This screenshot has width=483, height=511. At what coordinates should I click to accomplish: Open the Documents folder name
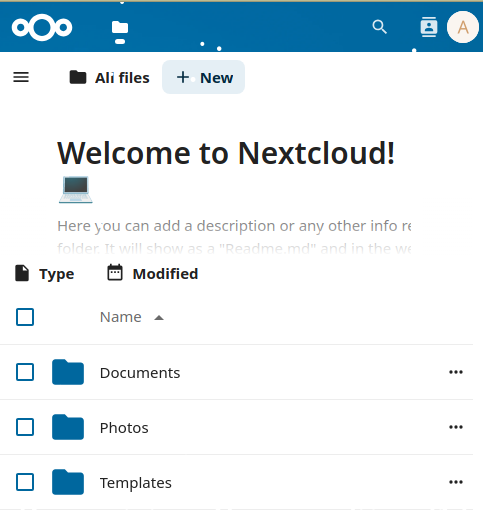point(140,373)
